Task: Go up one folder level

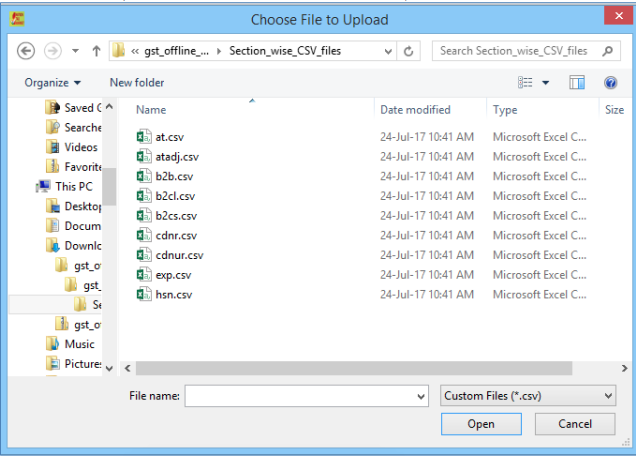Action: click(x=96, y=51)
